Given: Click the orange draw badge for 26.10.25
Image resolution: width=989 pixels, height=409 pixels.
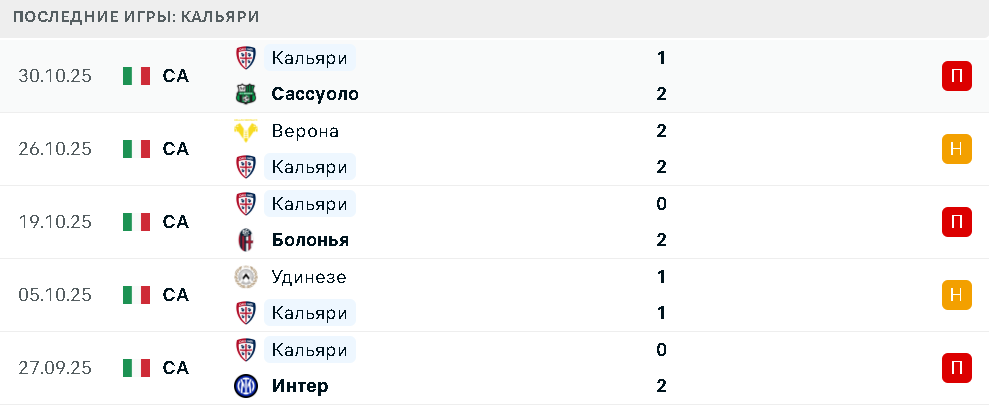Looking at the screenshot, I should pyautogui.click(x=956, y=149).
